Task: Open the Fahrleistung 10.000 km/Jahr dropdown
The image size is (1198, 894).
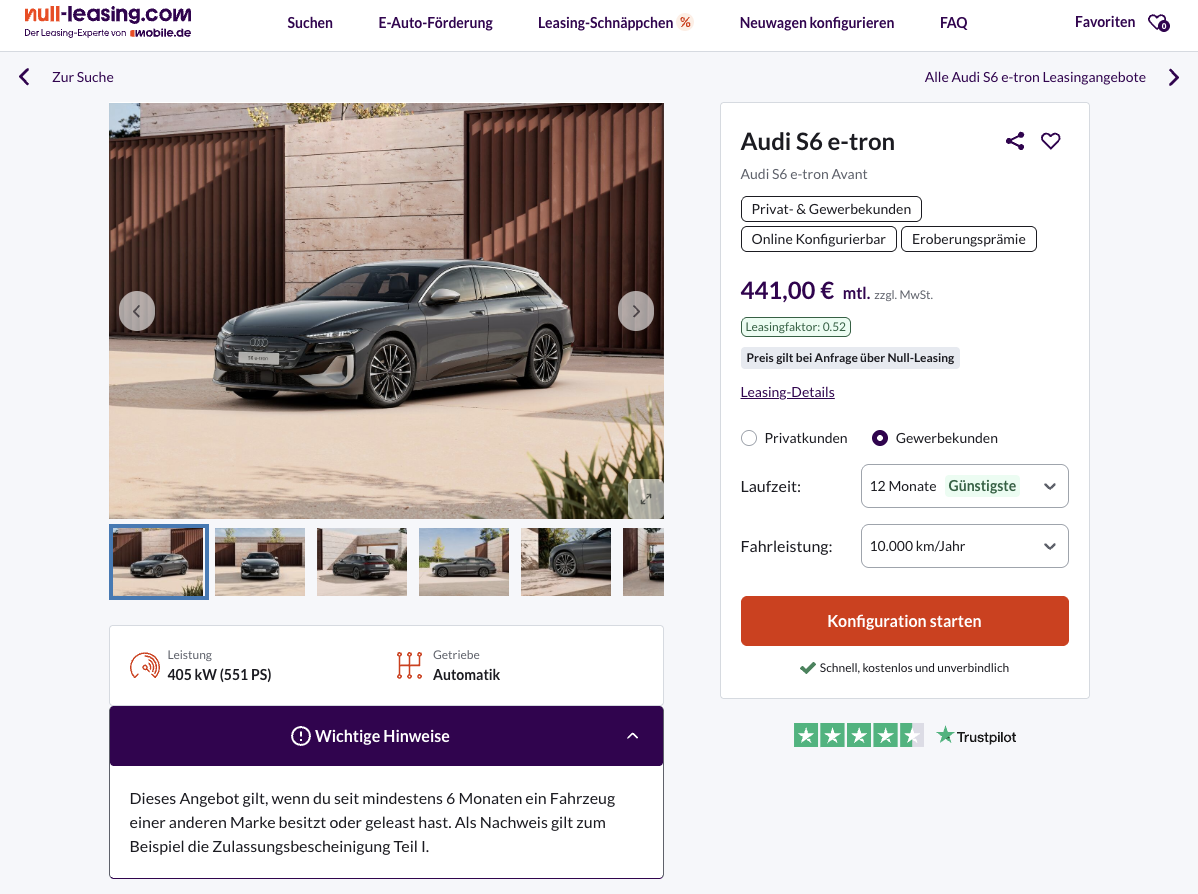Action: tap(964, 546)
